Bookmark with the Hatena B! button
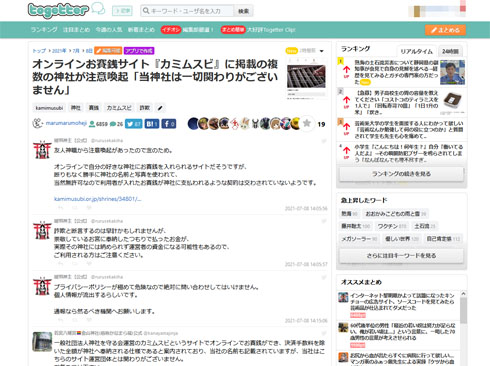Screen dimensions: 490x366 152,124
